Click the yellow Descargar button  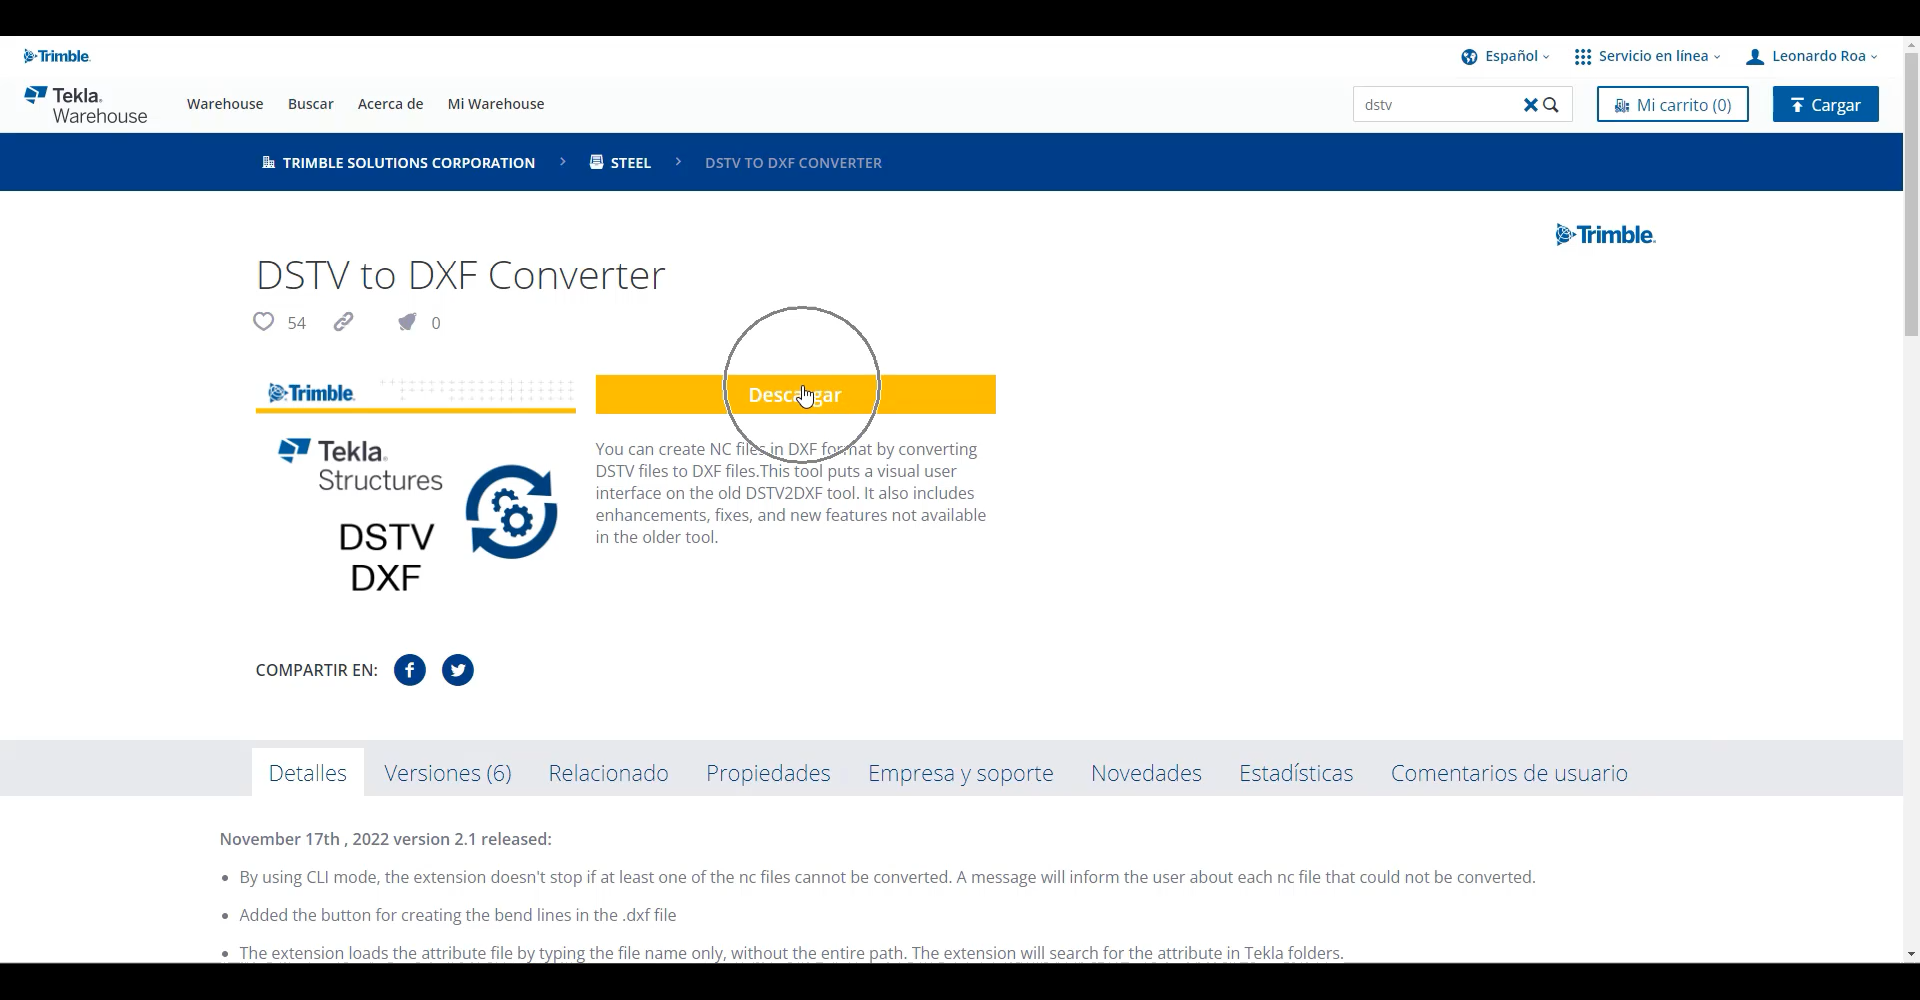coord(796,395)
